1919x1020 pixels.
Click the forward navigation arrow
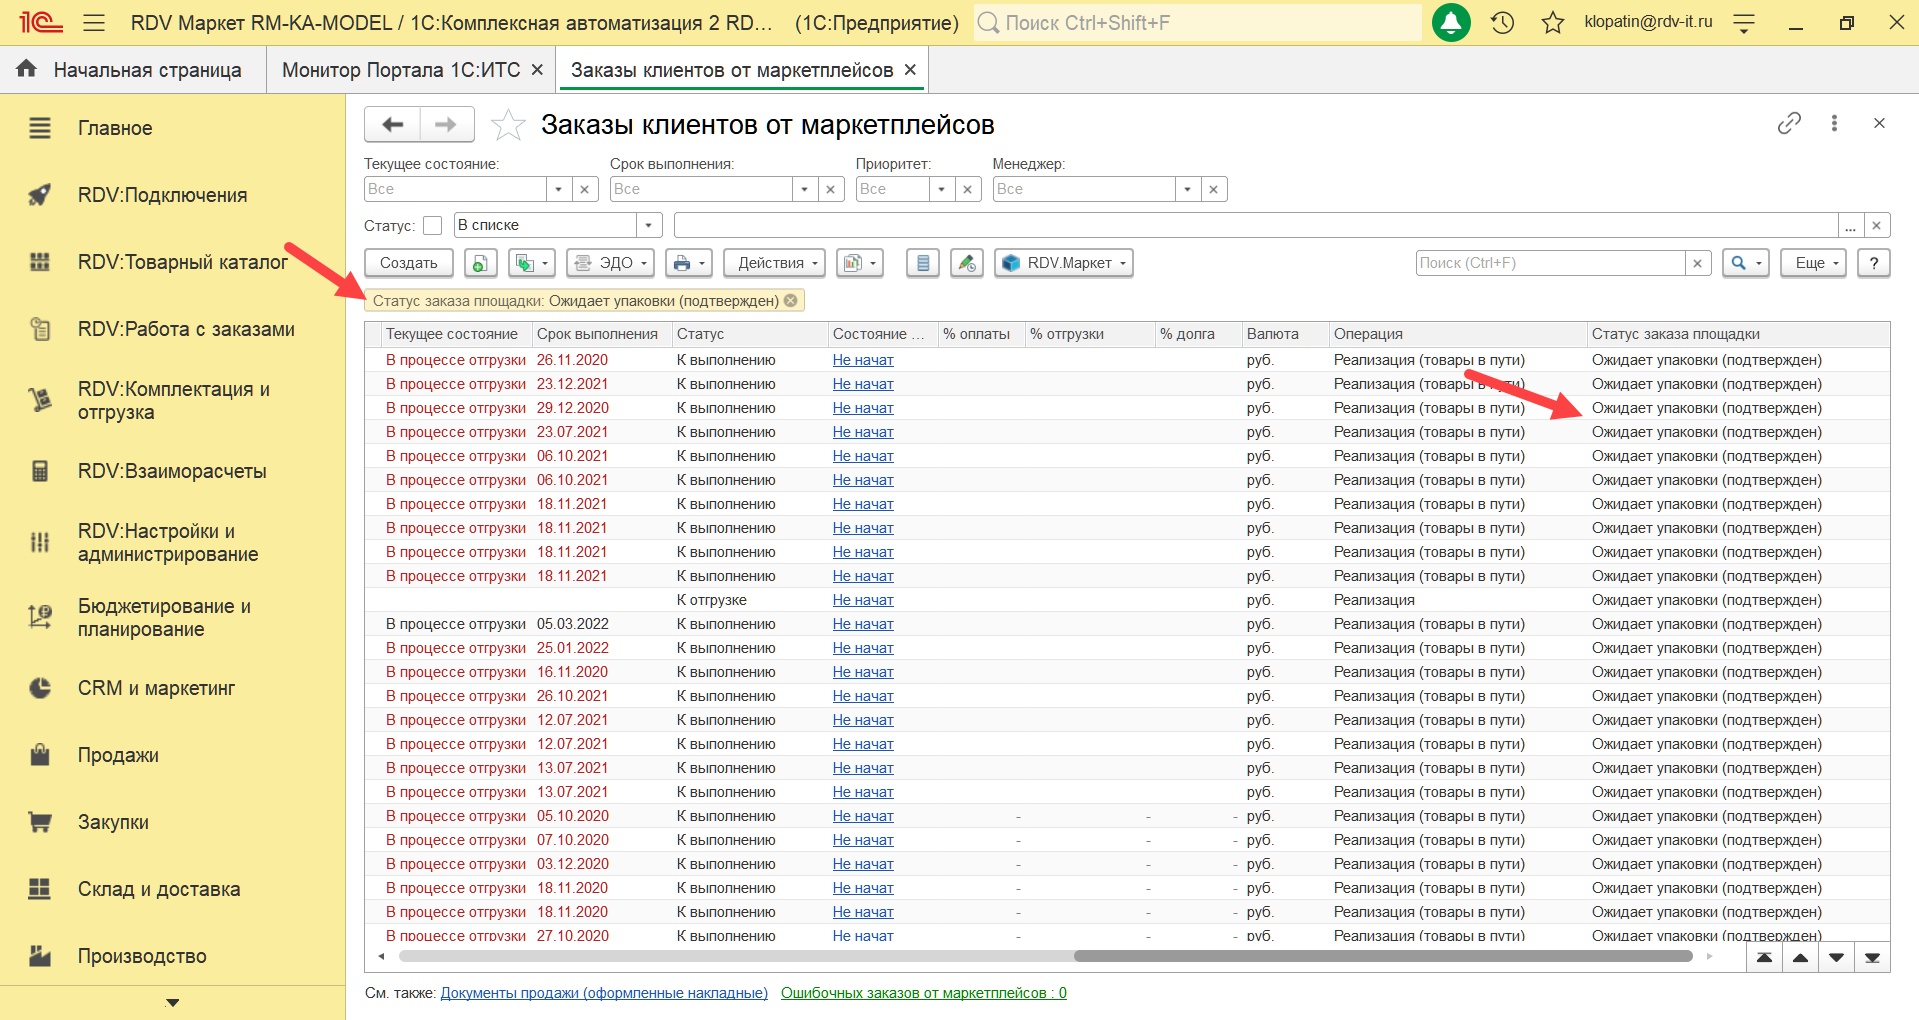point(446,125)
